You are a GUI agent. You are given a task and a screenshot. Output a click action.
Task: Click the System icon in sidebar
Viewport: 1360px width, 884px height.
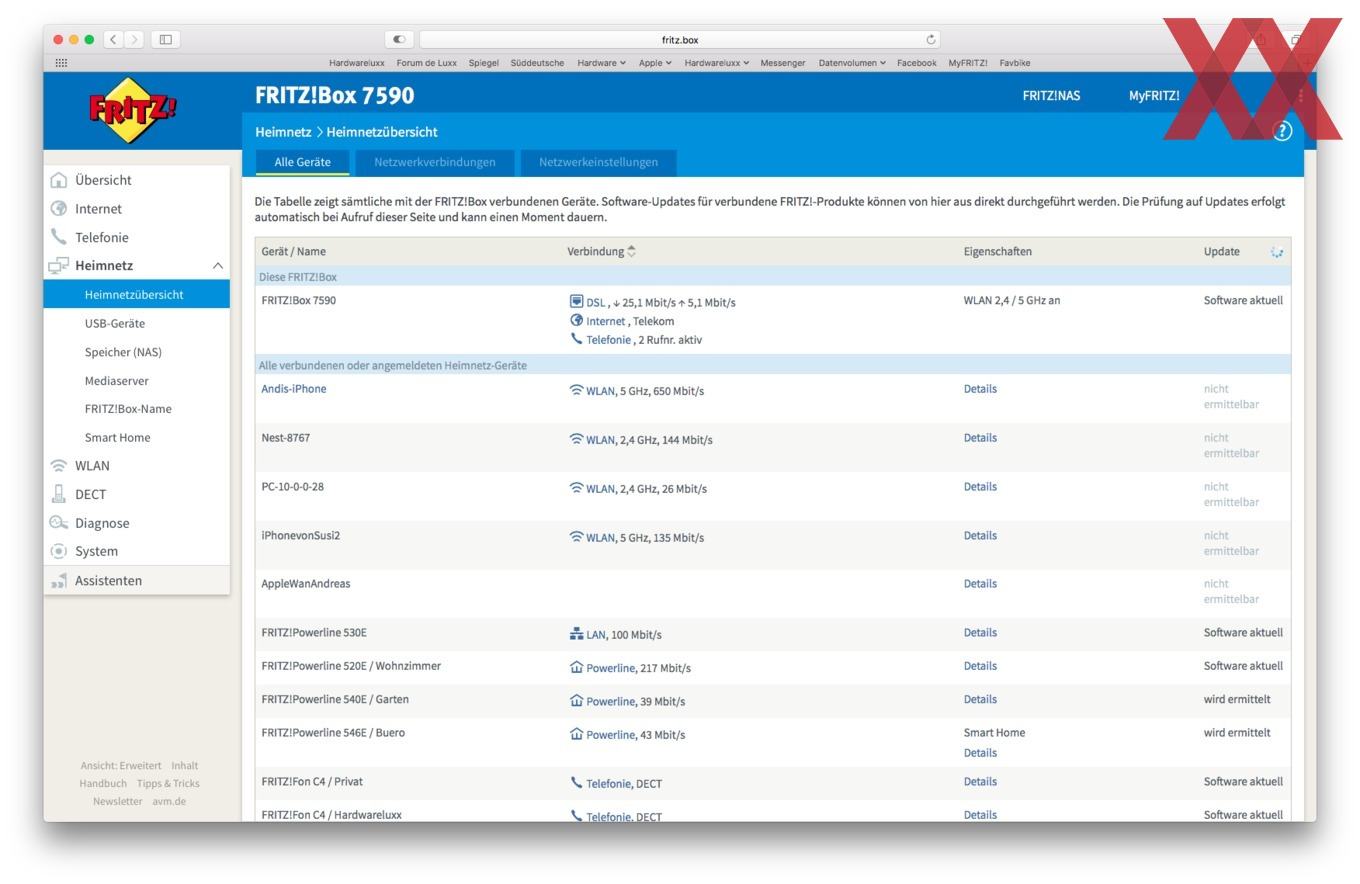[x=59, y=551]
